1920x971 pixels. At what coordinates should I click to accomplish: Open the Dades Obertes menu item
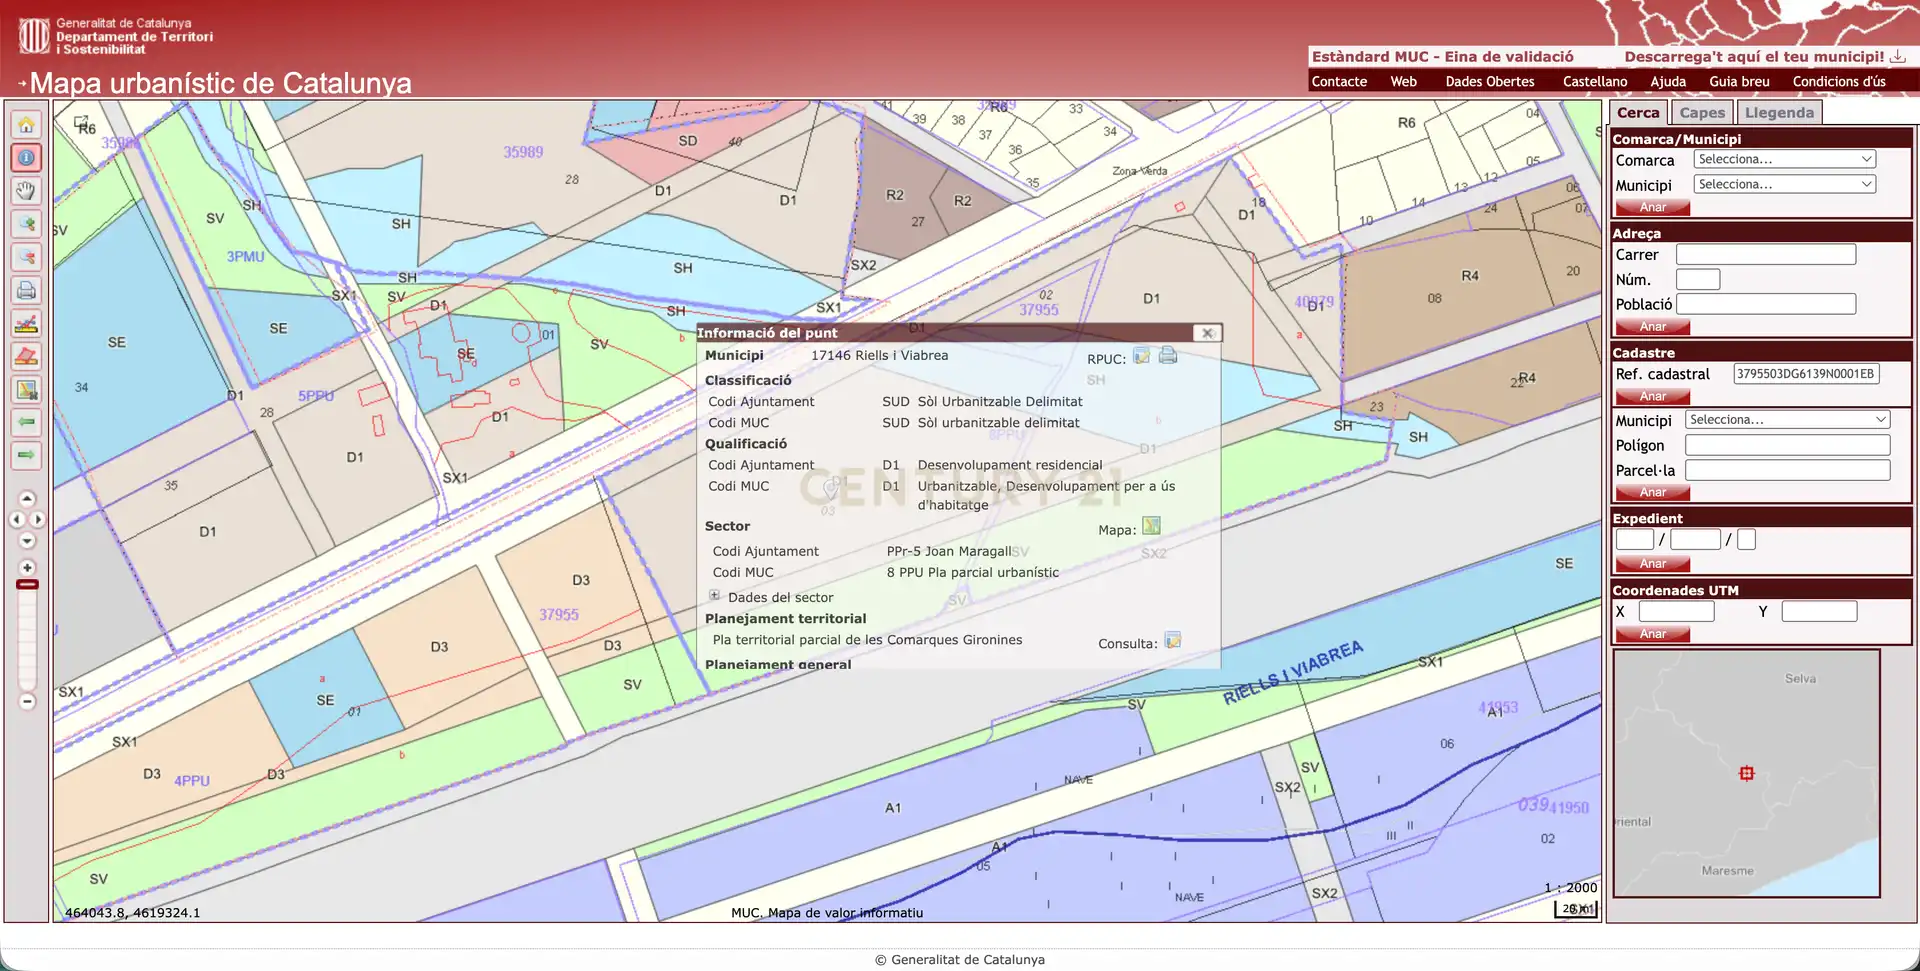pos(1490,82)
